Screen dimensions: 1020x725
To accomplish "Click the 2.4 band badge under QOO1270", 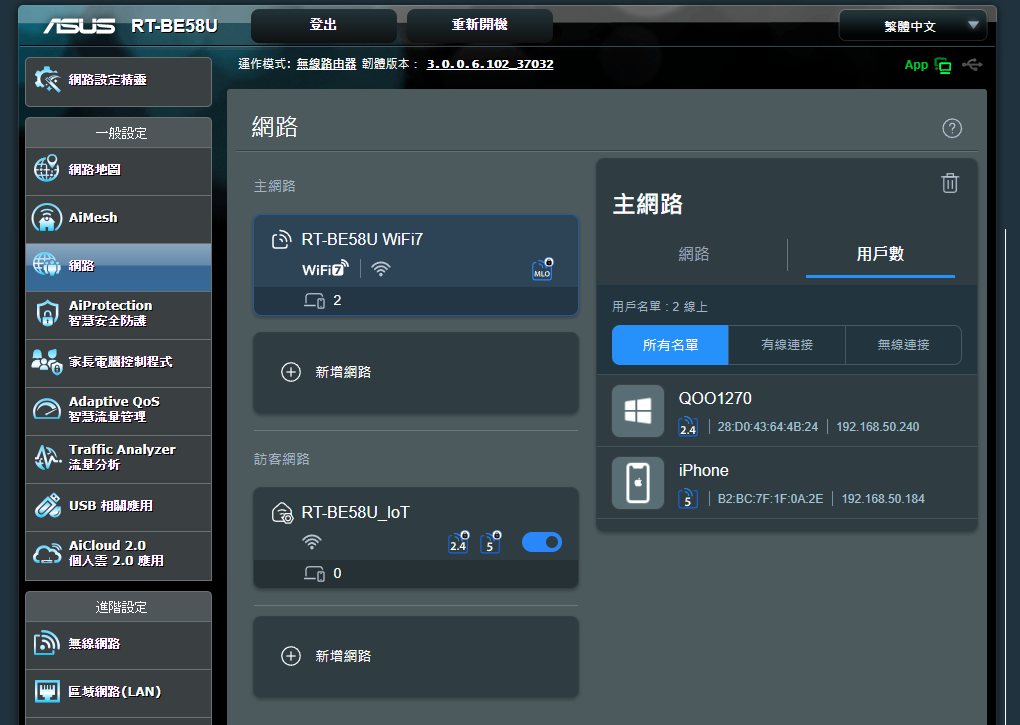I will pyautogui.click(x=688, y=427).
